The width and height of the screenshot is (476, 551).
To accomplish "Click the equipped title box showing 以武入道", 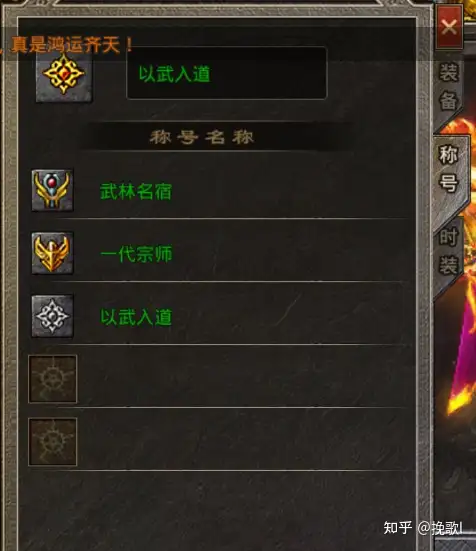I will pyautogui.click(x=227, y=73).
